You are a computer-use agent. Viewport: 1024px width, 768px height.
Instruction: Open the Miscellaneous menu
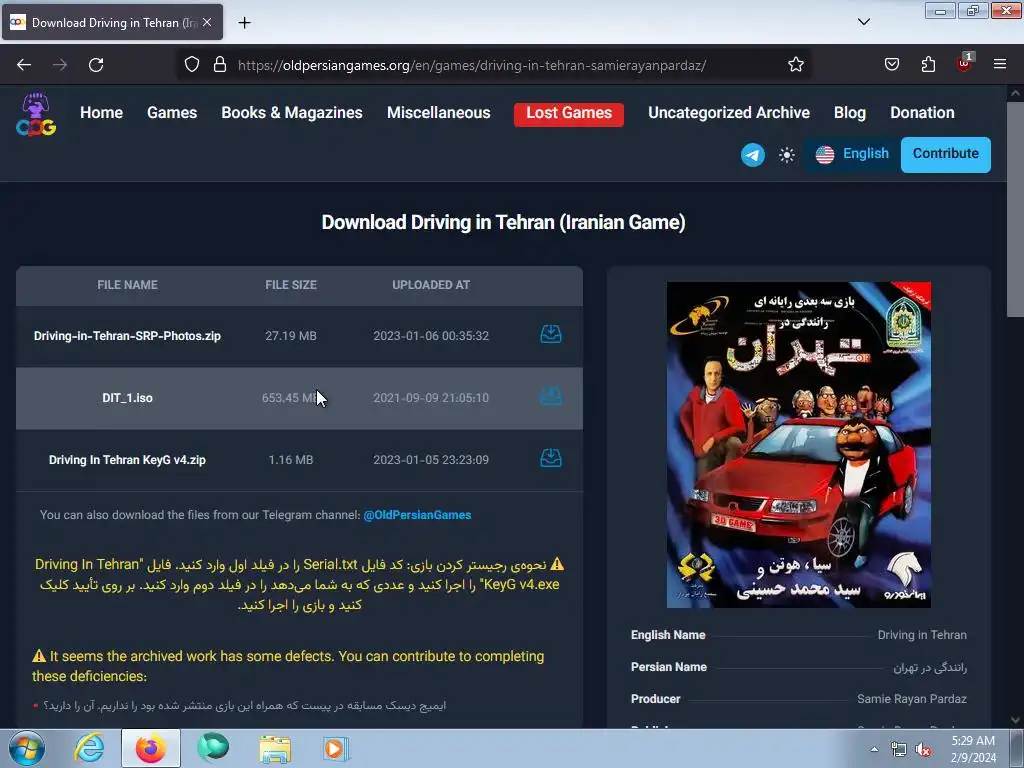coord(438,112)
